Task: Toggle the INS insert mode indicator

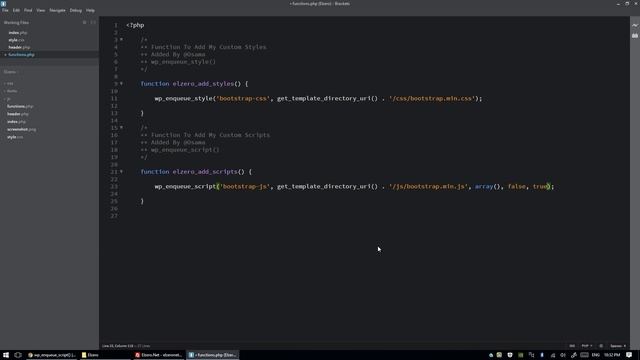Action: tap(572, 346)
